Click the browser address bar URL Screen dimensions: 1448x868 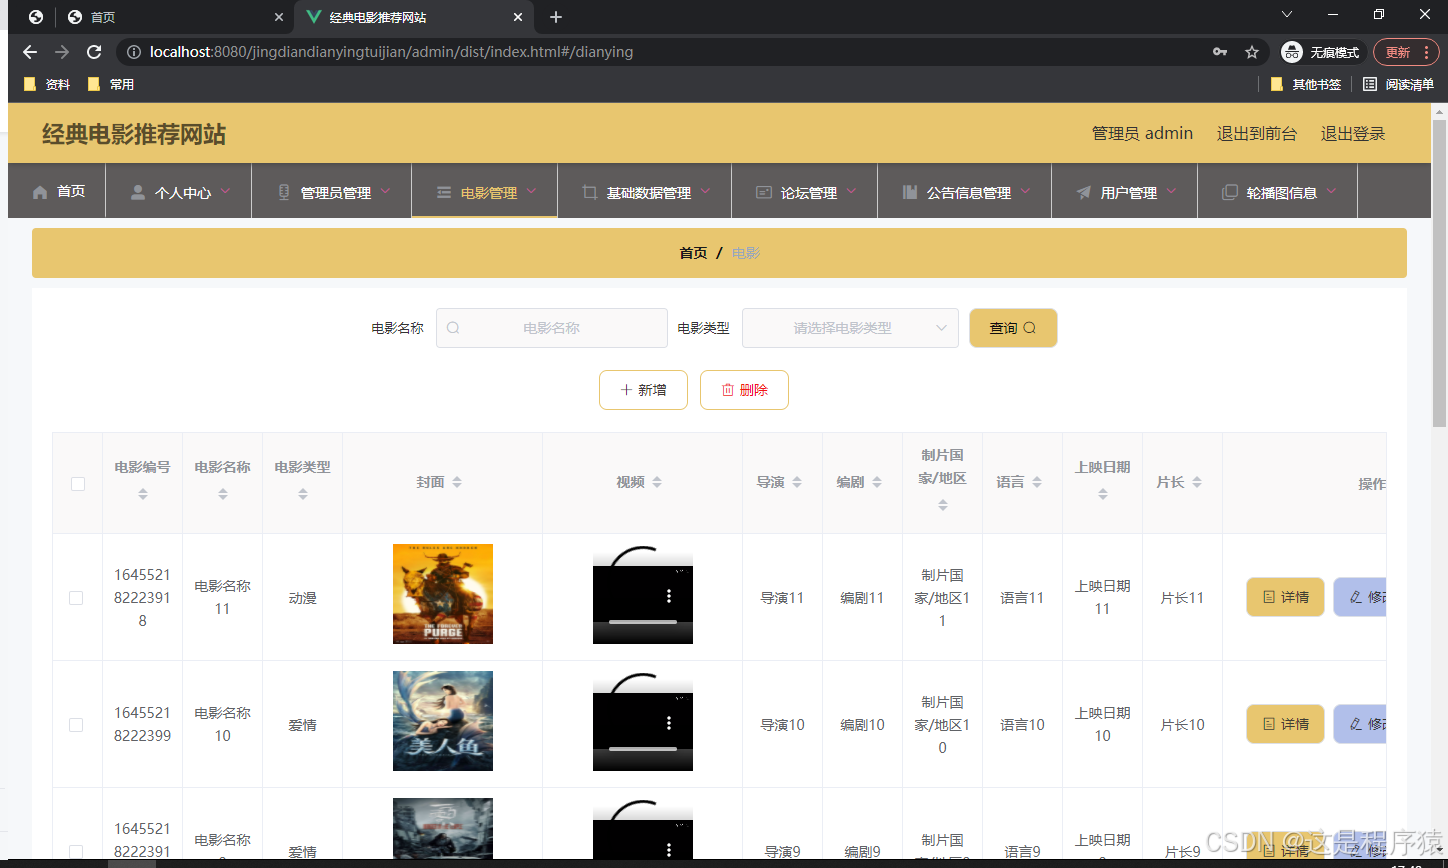tap(391, 52)
